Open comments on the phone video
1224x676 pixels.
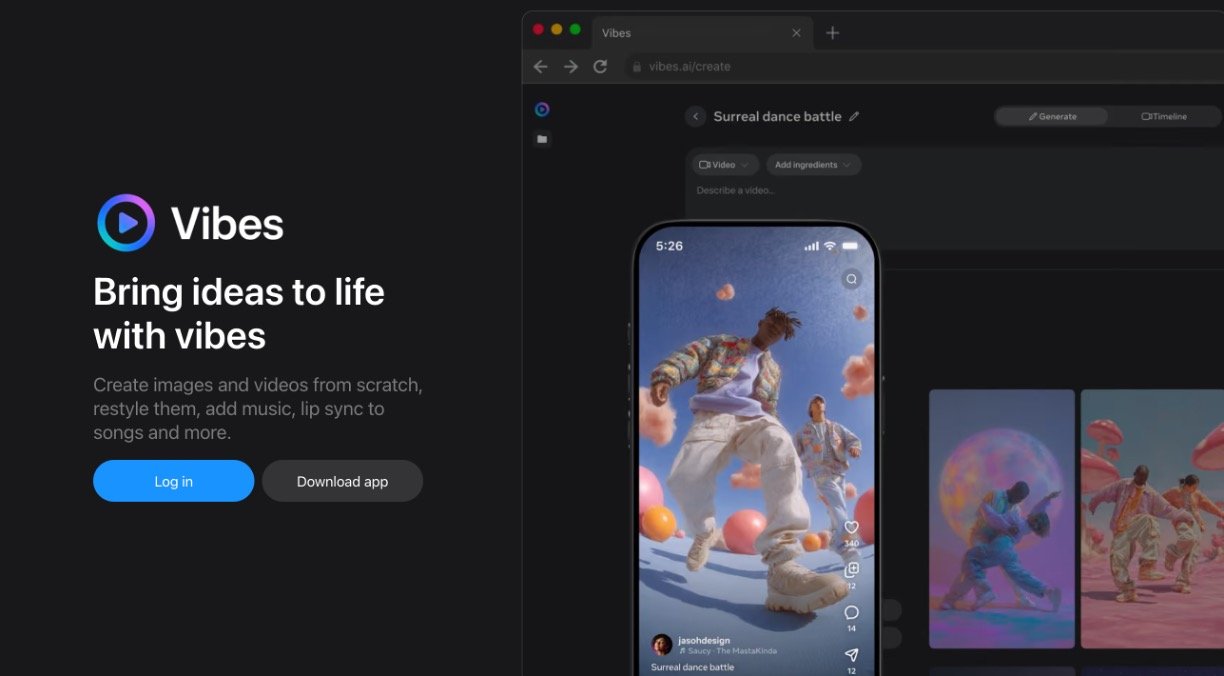(x=851, y=612)
